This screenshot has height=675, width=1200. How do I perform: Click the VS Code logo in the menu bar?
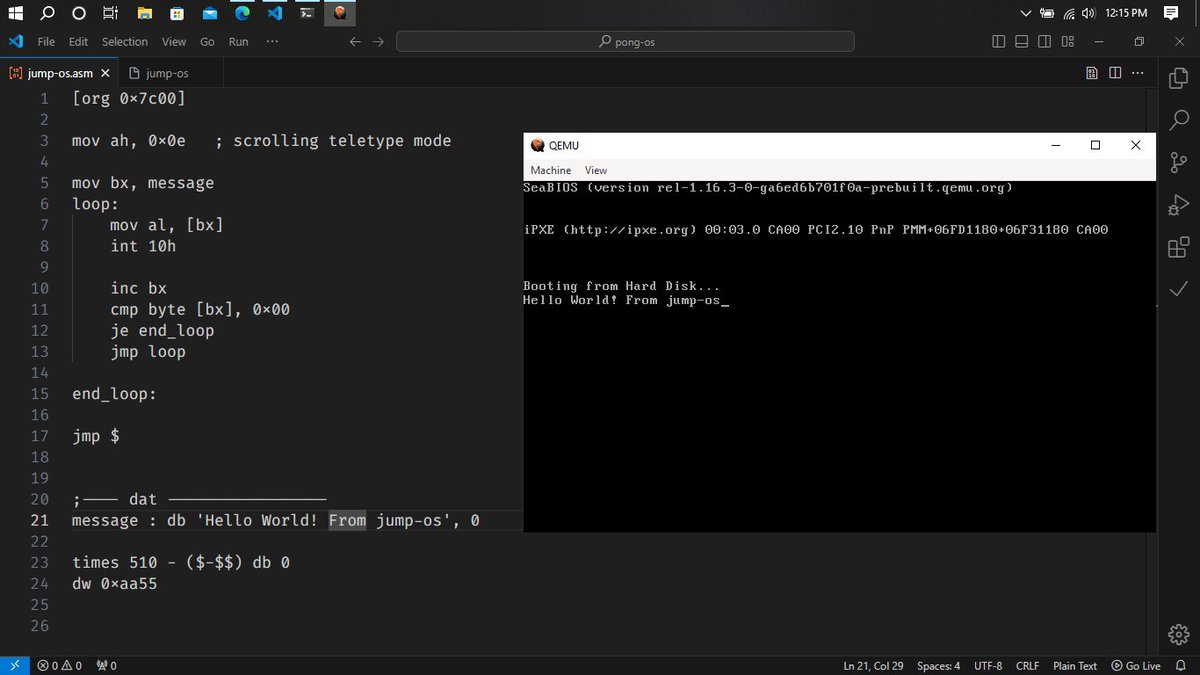[x=15, y=42]
